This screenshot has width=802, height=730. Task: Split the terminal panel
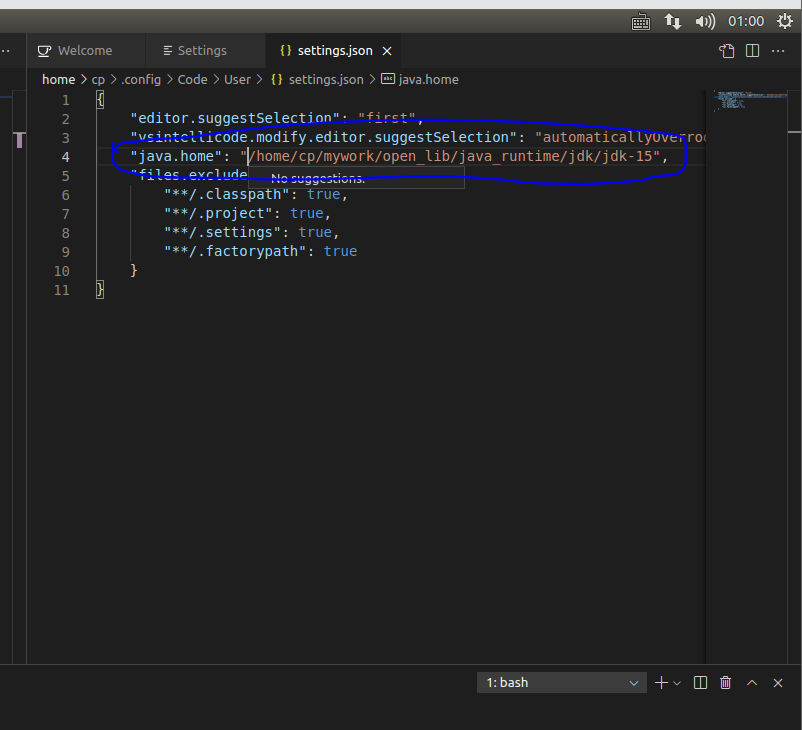pyautogui.click(x=700, y=682)
